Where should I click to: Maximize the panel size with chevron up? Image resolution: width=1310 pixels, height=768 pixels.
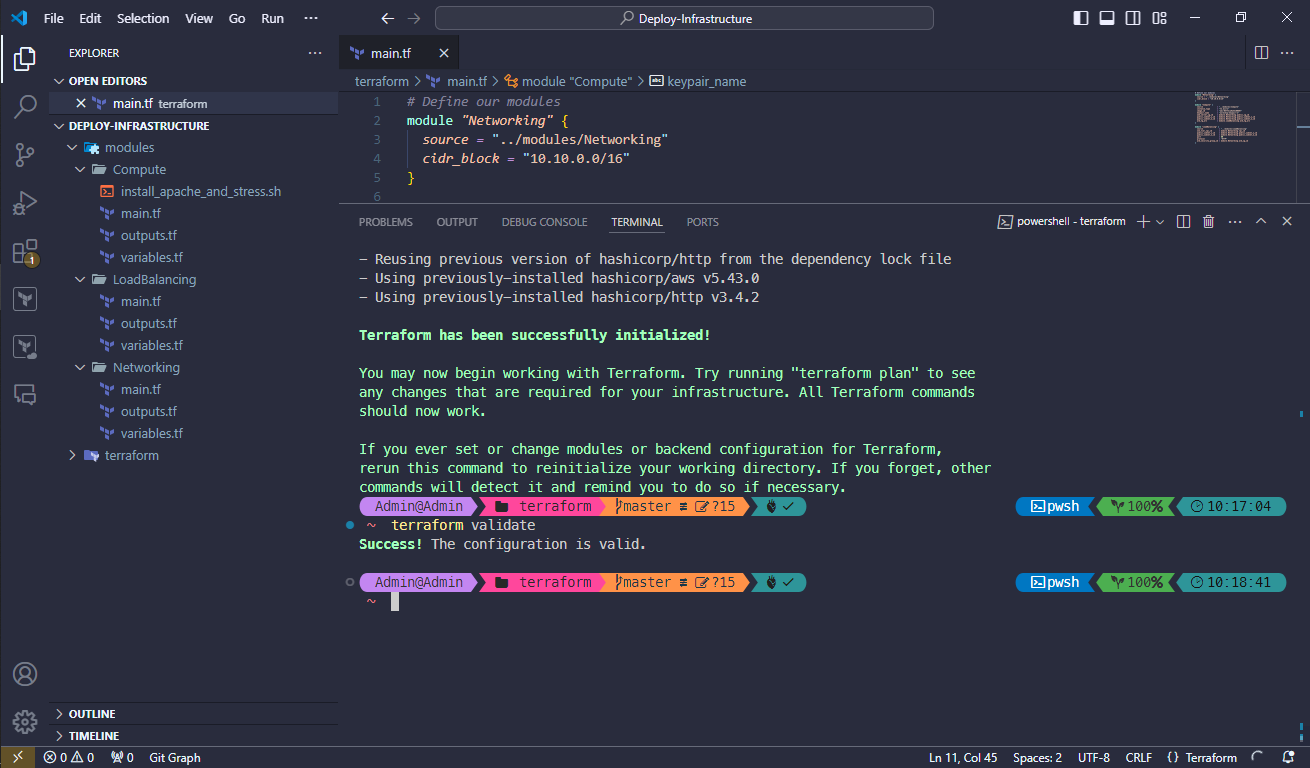click(1261, 221)
